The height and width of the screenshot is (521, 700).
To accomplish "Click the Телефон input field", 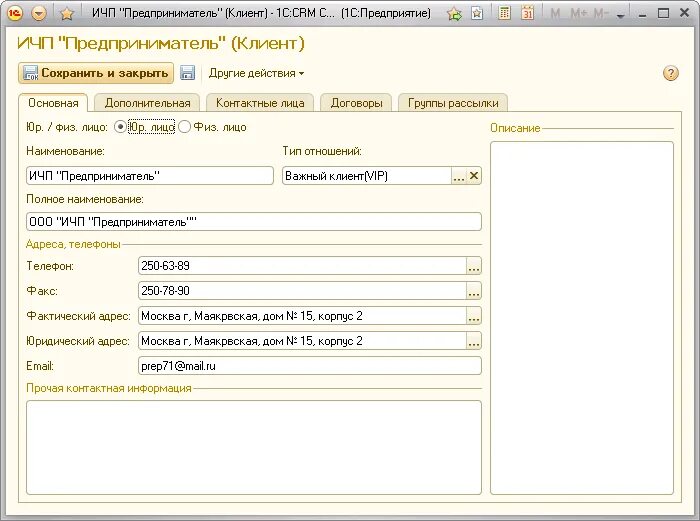I will coord(303,266).
